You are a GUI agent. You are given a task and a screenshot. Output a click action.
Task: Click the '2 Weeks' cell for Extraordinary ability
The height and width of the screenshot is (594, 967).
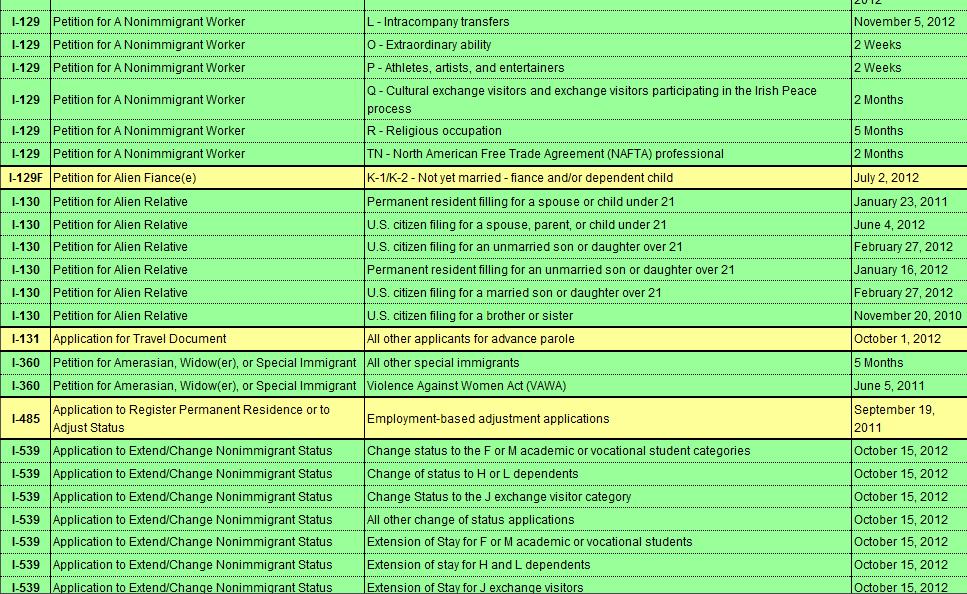[909, 45]
